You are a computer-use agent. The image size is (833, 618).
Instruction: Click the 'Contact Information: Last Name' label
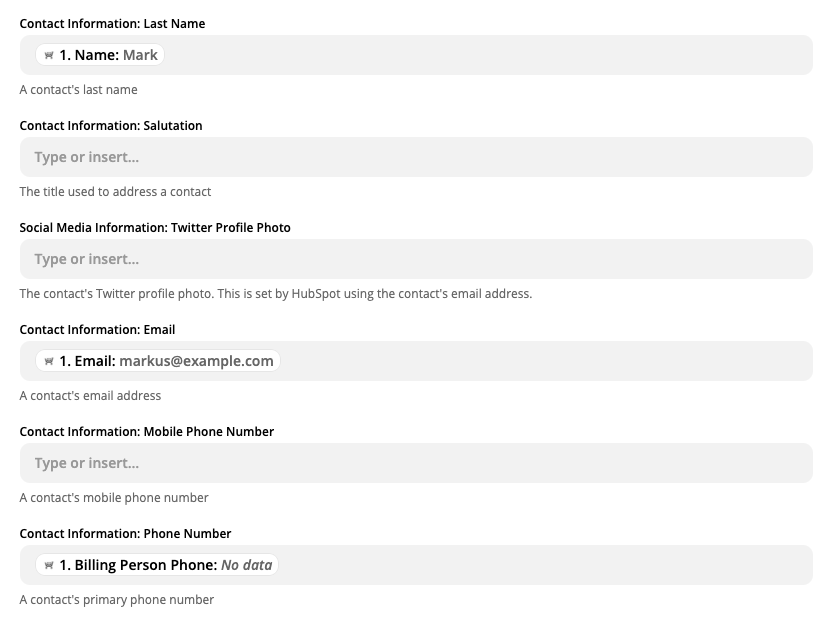(112, 24)
